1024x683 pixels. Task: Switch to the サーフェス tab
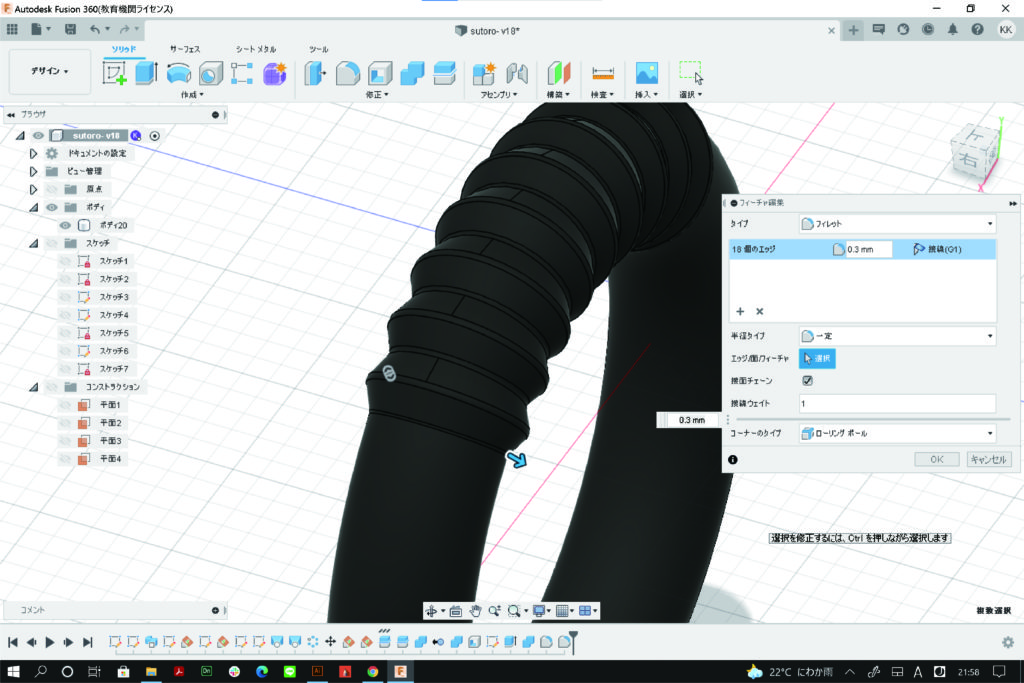[183, 49]
